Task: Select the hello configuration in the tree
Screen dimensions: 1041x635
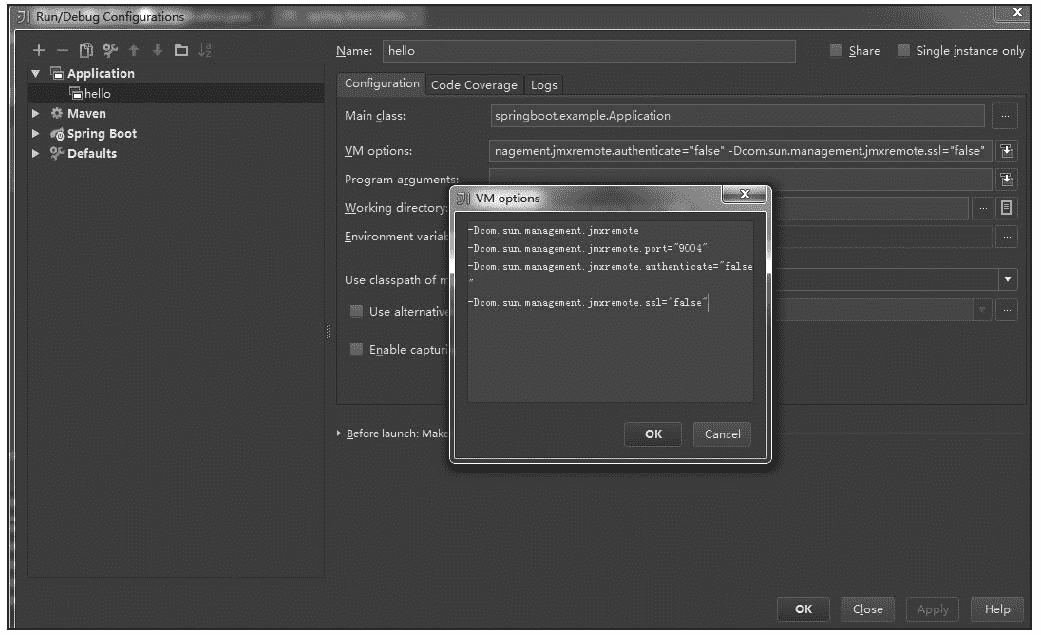Action: pos(97,94)
